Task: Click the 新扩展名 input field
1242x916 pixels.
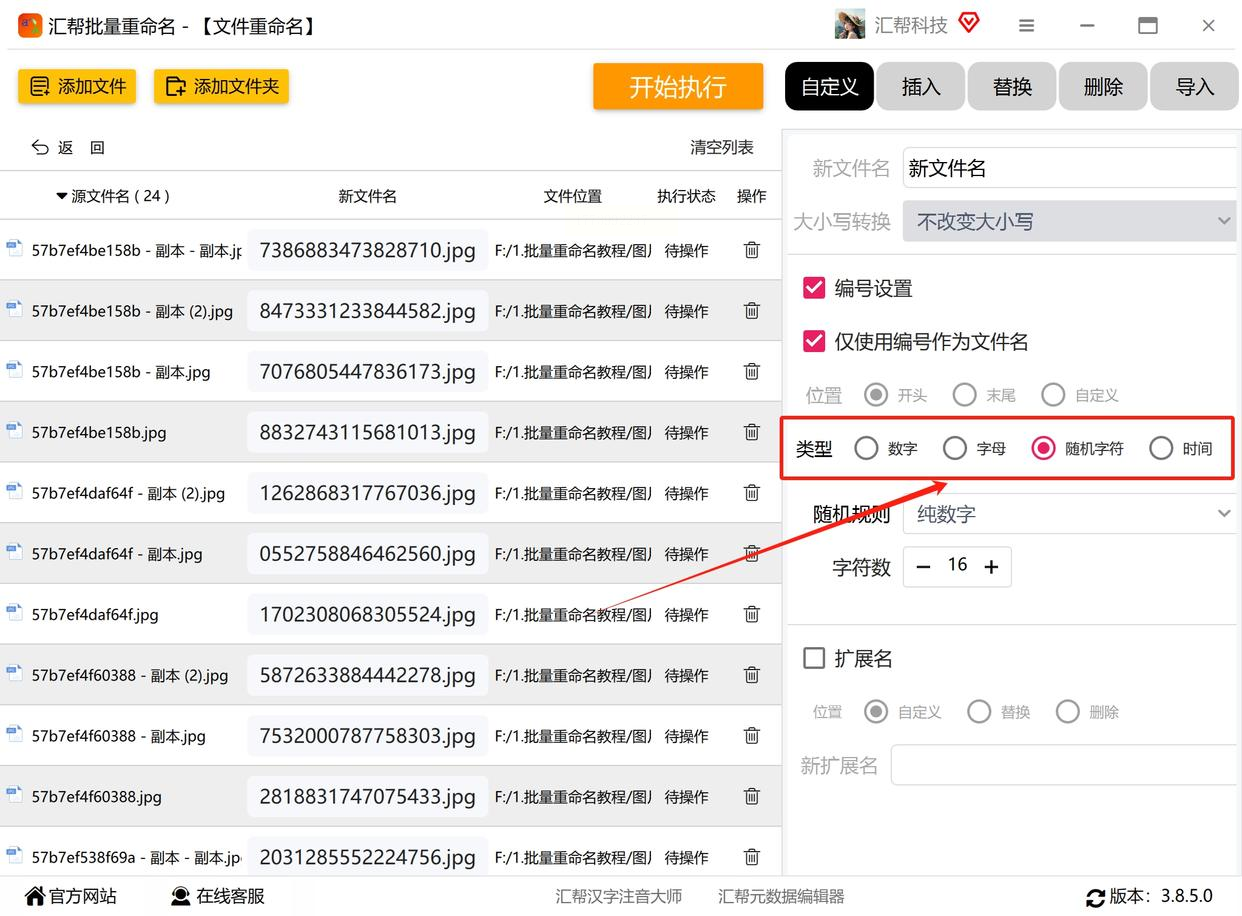Action: 1066,766
